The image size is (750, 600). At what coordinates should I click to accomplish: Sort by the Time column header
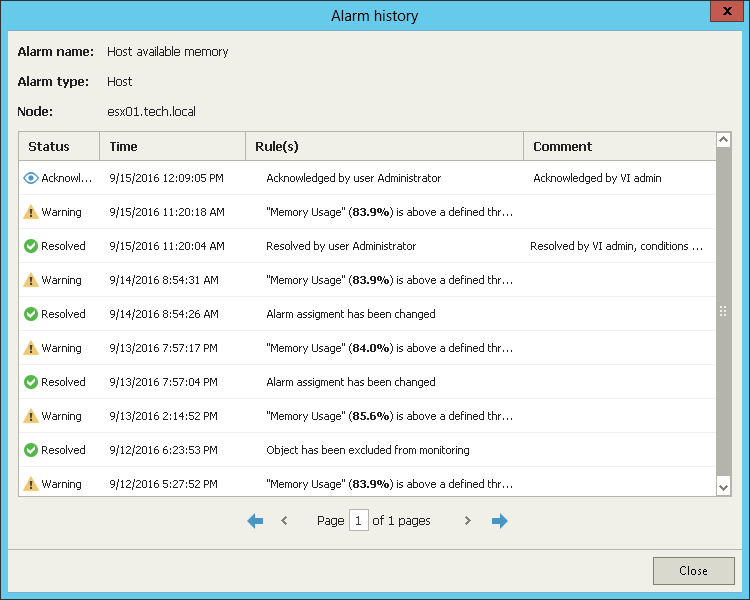tap(172, 146)
